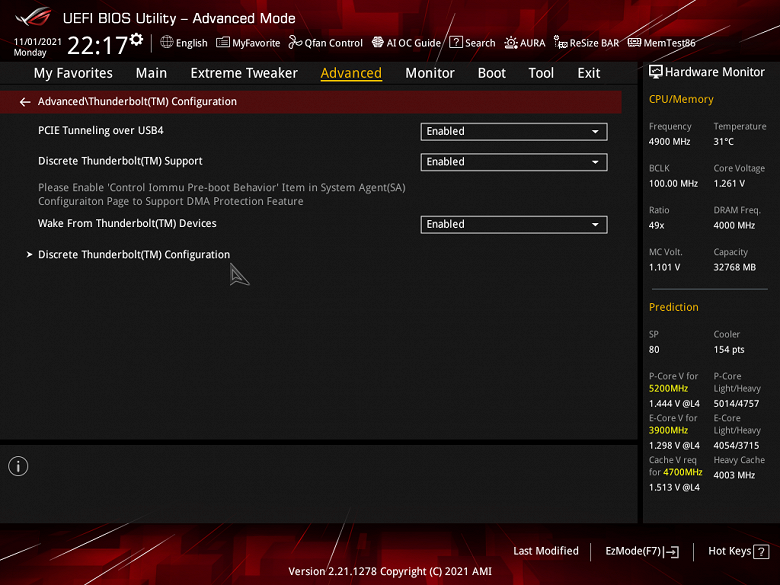Click the 11/01/2021 date text
Screen dimensions: 780x585
coord(37,42)
